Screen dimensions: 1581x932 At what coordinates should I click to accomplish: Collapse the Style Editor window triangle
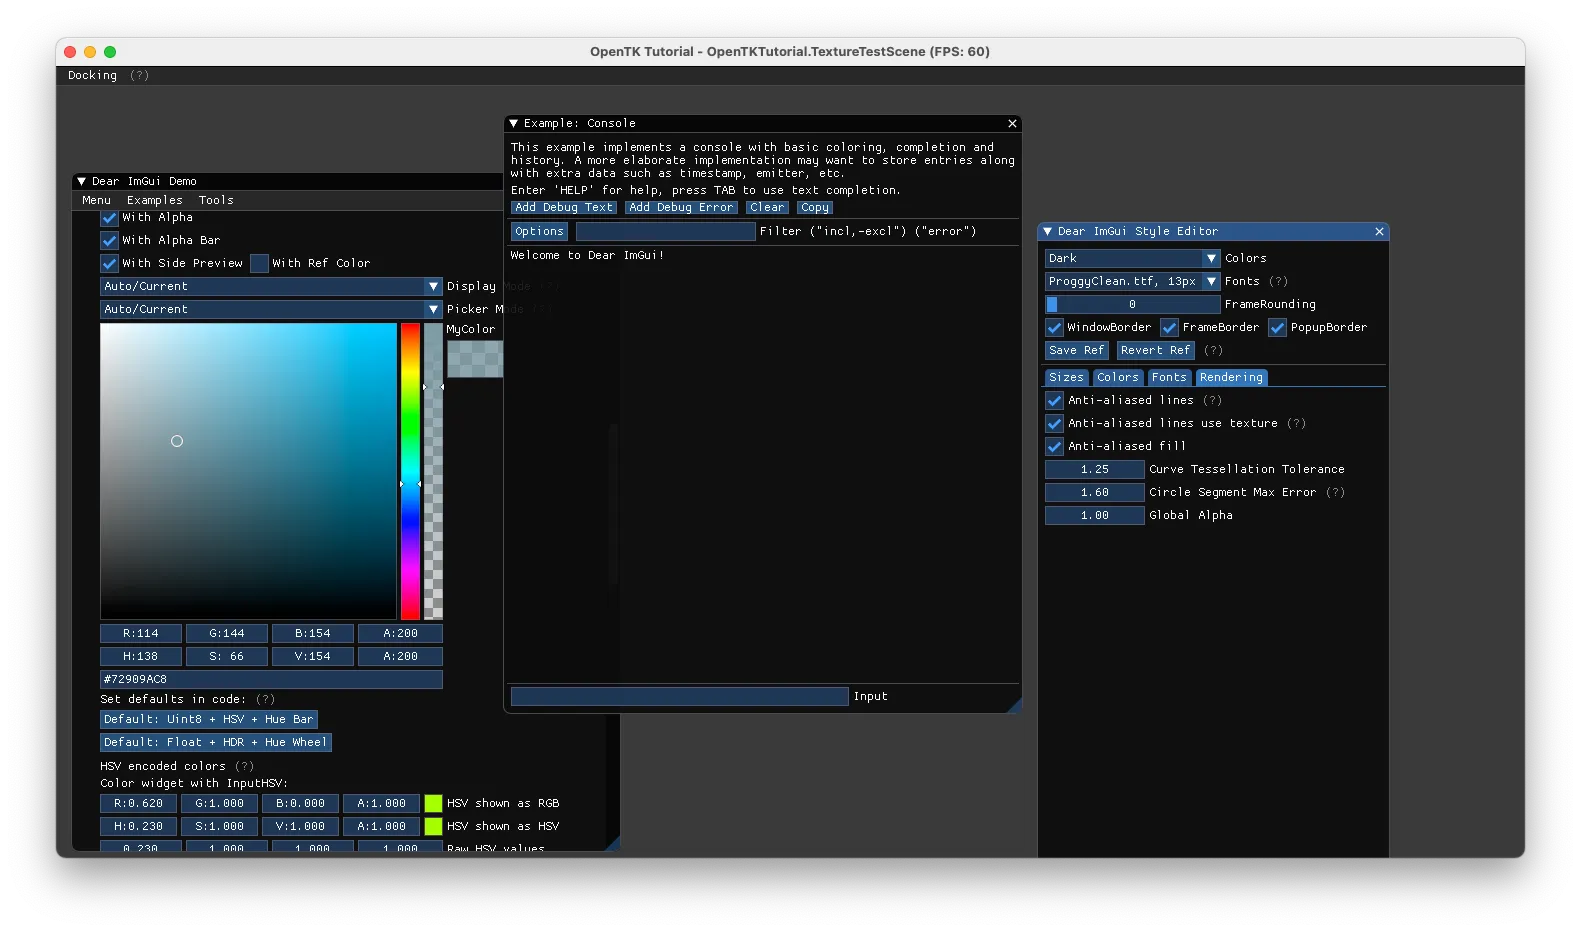pos(1048,232)
